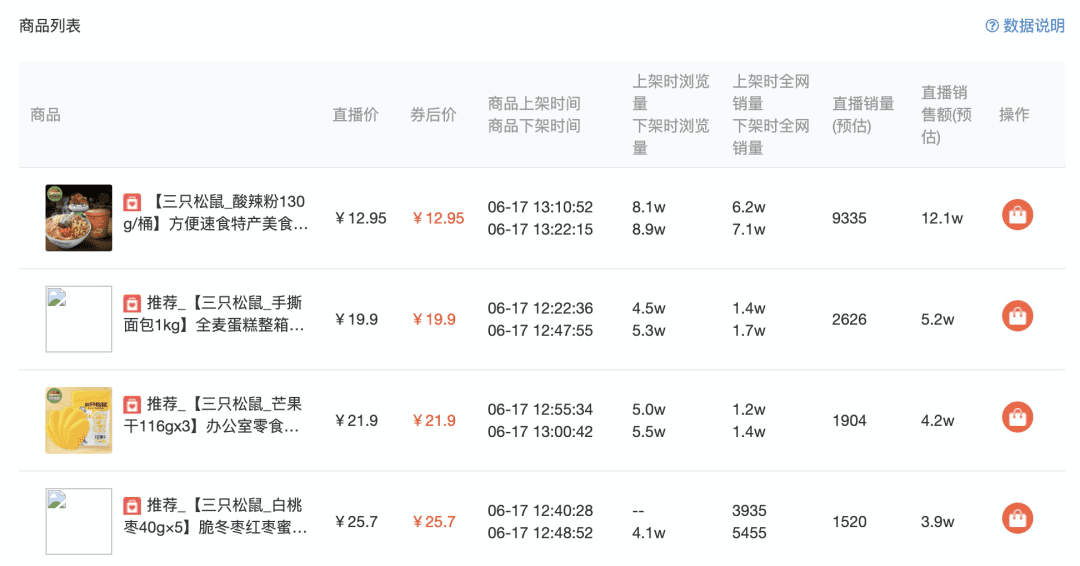Viewport: 1080px width, 566px height.
Task: Open the 三只松鼠_酸辣粉130g product title
Action: [227, 213]
